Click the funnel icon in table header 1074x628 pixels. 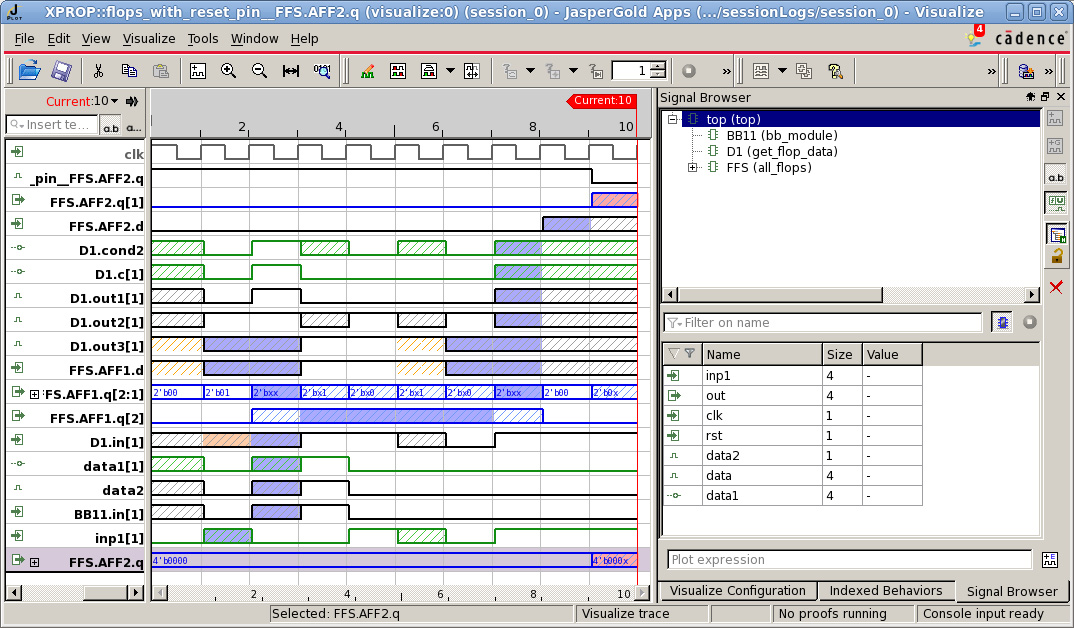coord(690,353)
